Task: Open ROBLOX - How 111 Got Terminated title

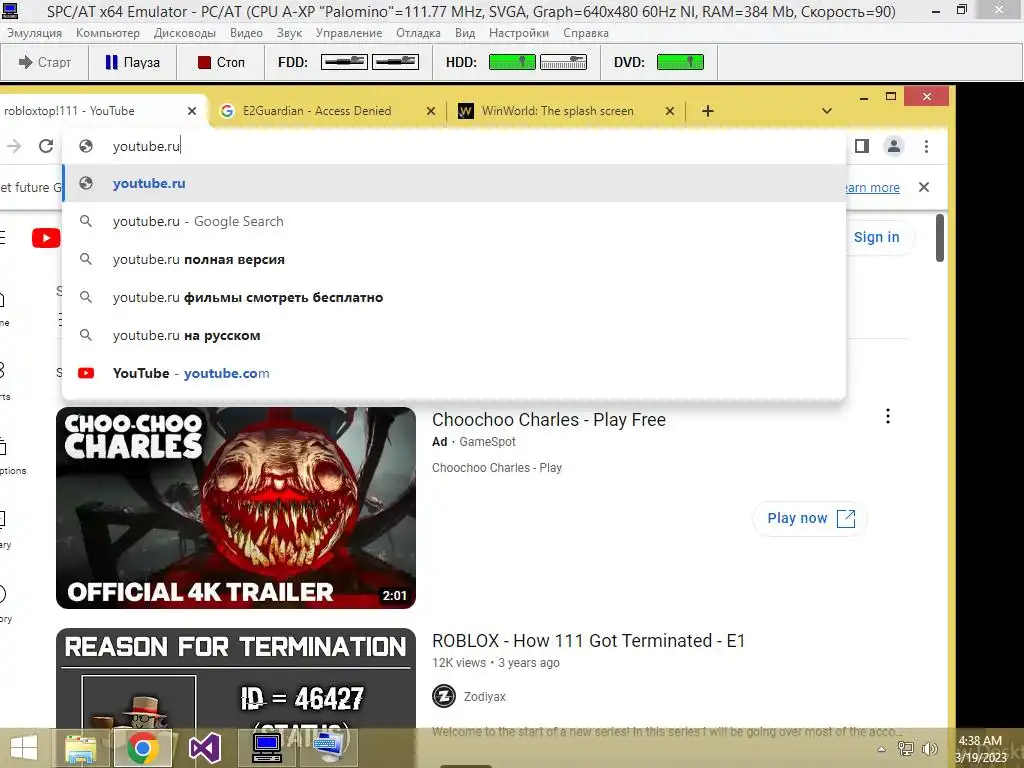Action: [x=588, y=641]
